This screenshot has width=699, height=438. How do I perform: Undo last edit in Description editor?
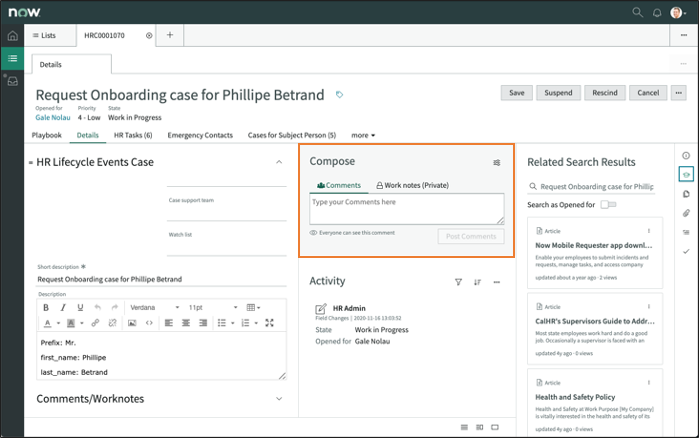click(x=98, y=307)
